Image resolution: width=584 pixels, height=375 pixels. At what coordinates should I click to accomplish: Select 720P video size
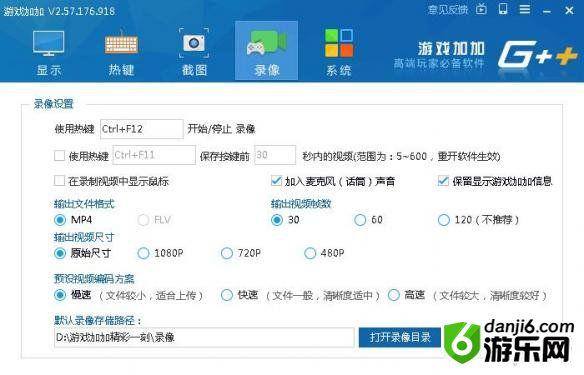pyautogui.click(x=227, y=253)
